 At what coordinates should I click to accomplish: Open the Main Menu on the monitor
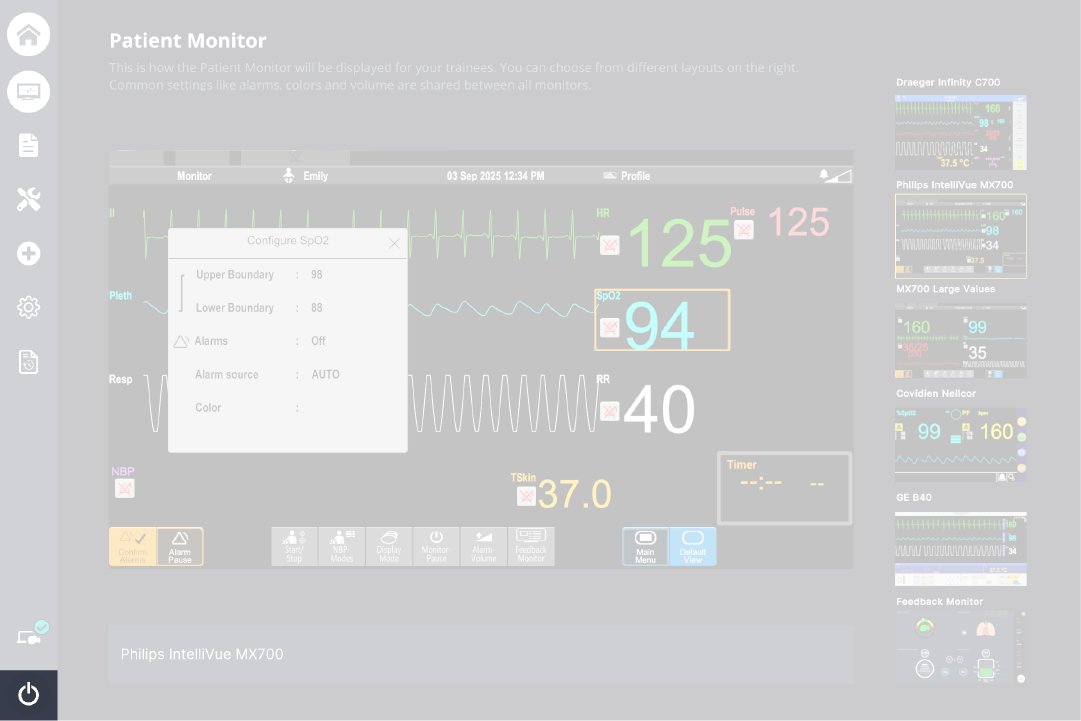[645, 546]
